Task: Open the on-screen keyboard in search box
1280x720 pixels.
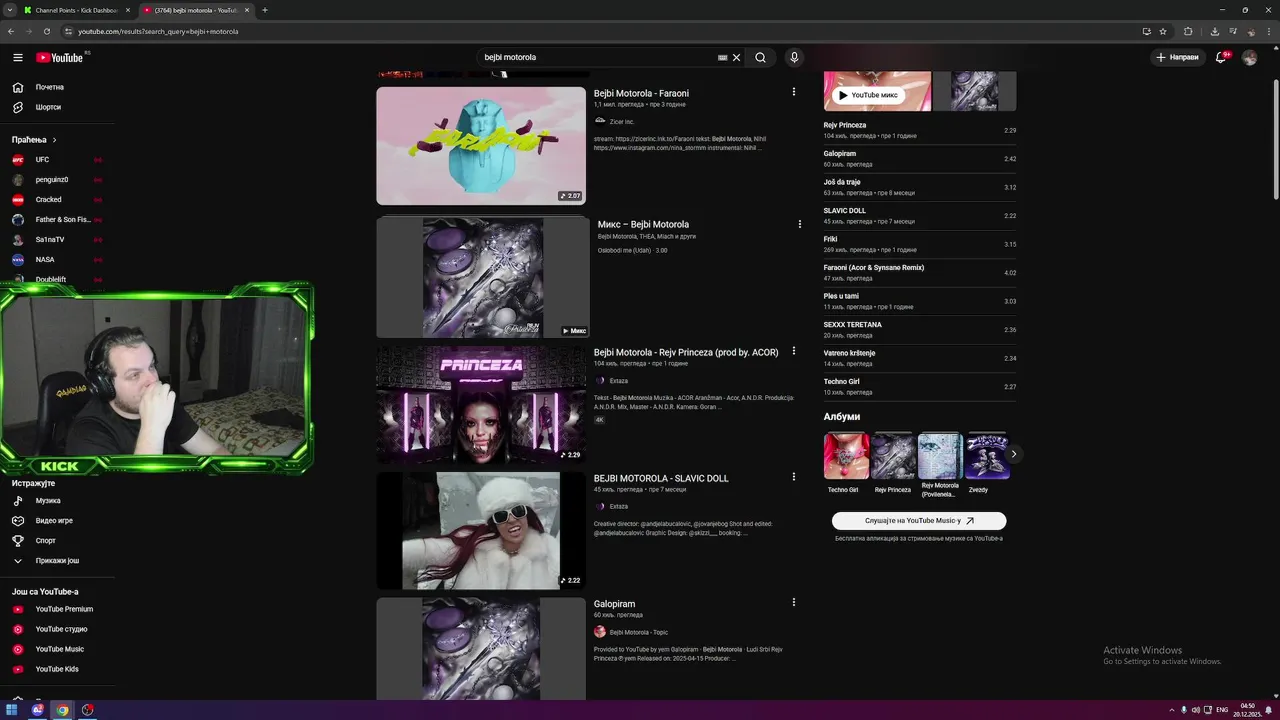Action: pos(722,57)
